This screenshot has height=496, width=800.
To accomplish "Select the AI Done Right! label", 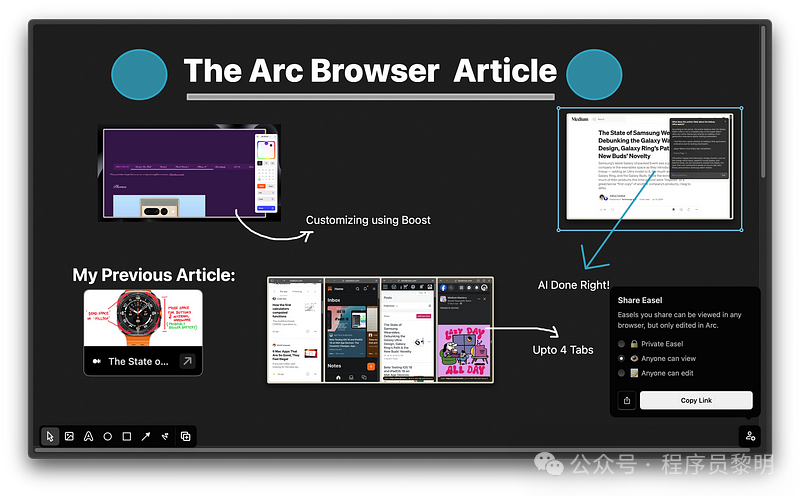I will pyautogui.click(x=573, y=285).
